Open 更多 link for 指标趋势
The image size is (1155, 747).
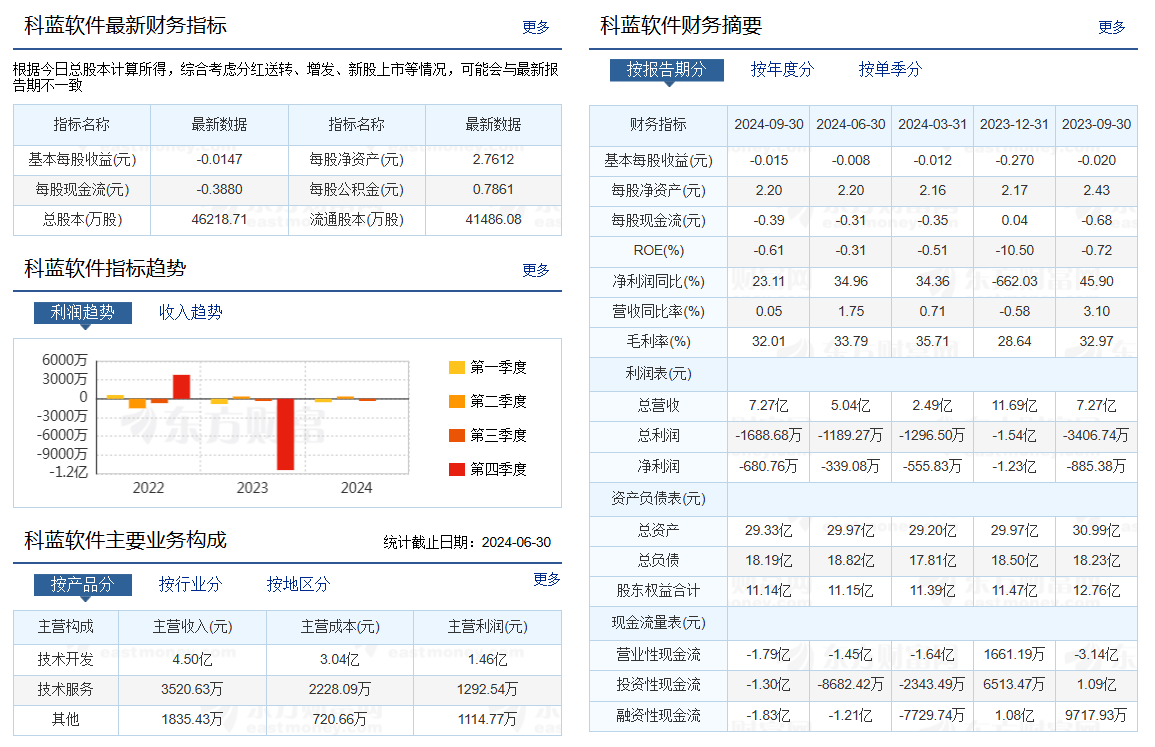pyautogui.click(x=536, y=270)
